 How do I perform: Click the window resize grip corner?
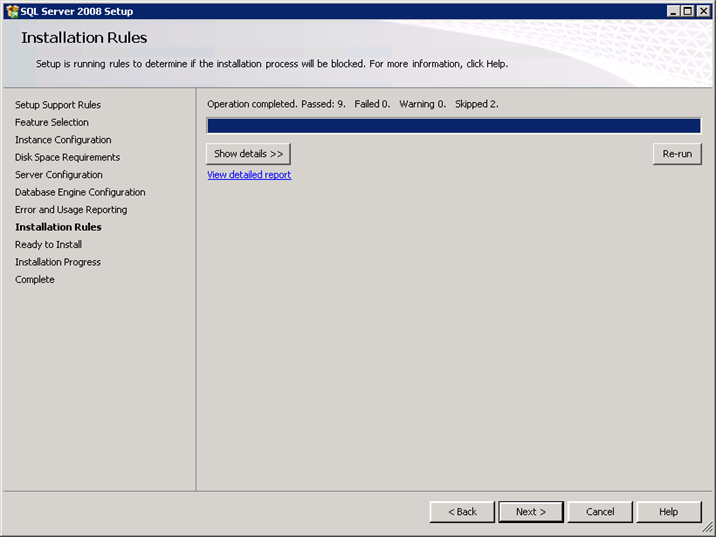[x=707, y=528]
